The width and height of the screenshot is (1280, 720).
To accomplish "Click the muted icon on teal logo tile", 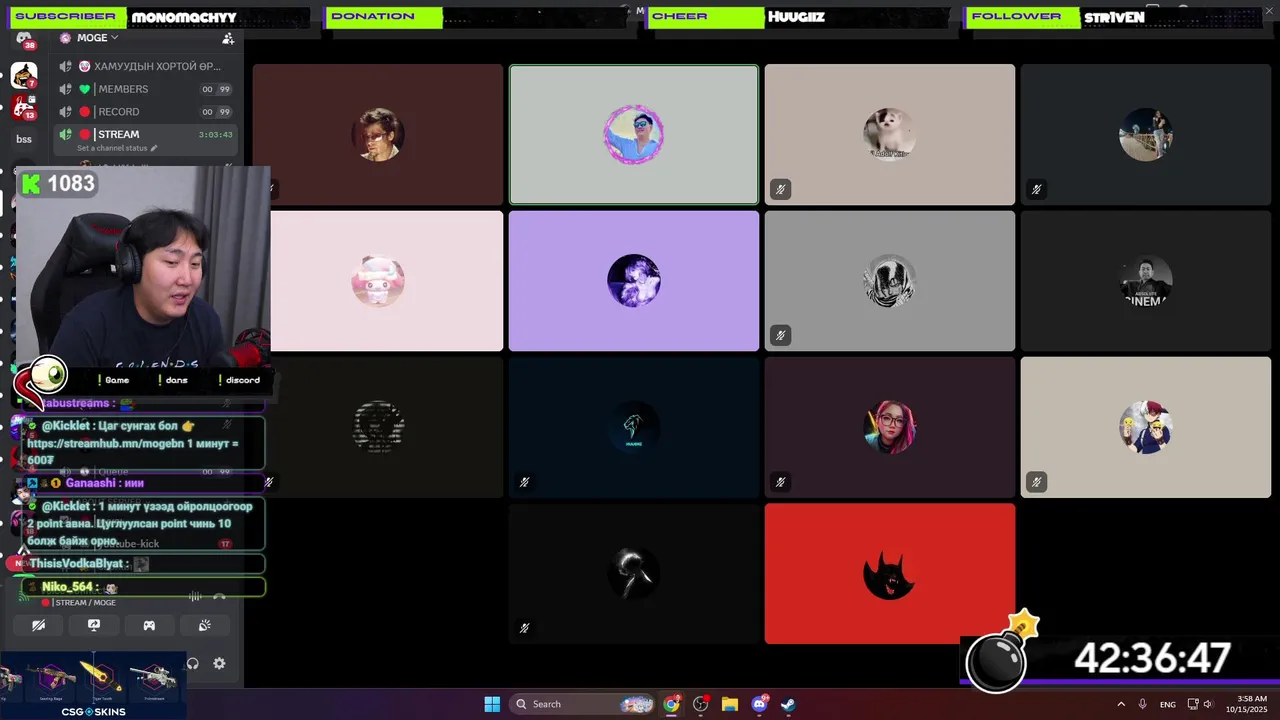I will click(x=525, y=482).
